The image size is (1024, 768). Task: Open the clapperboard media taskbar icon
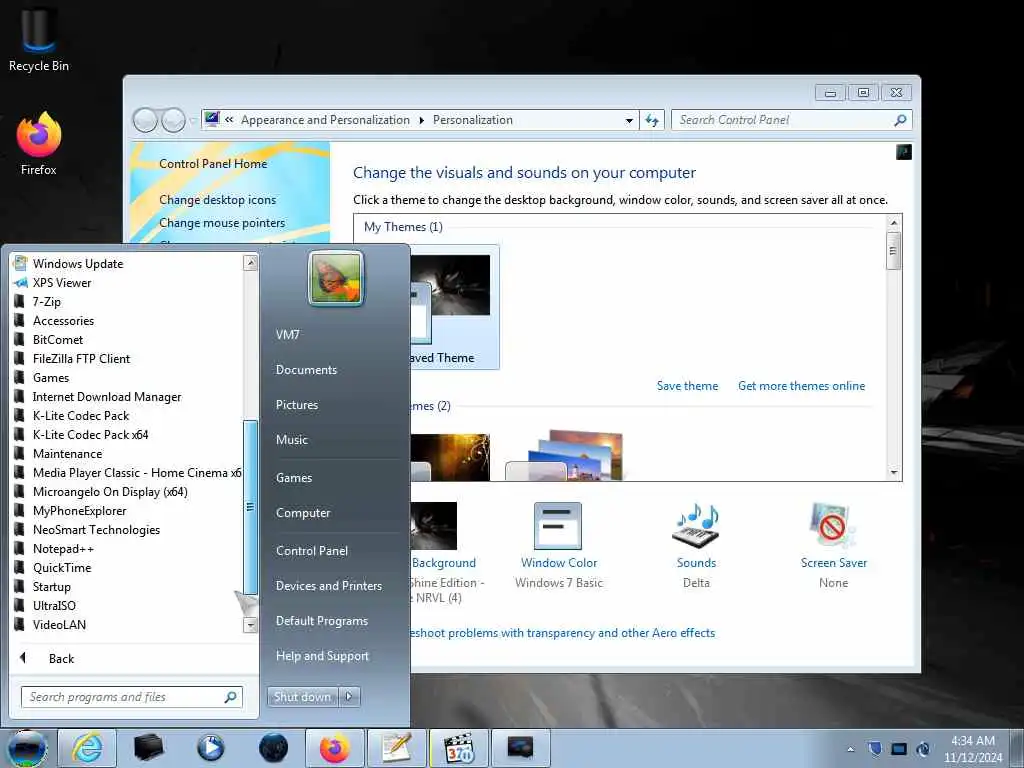point(458,748)
